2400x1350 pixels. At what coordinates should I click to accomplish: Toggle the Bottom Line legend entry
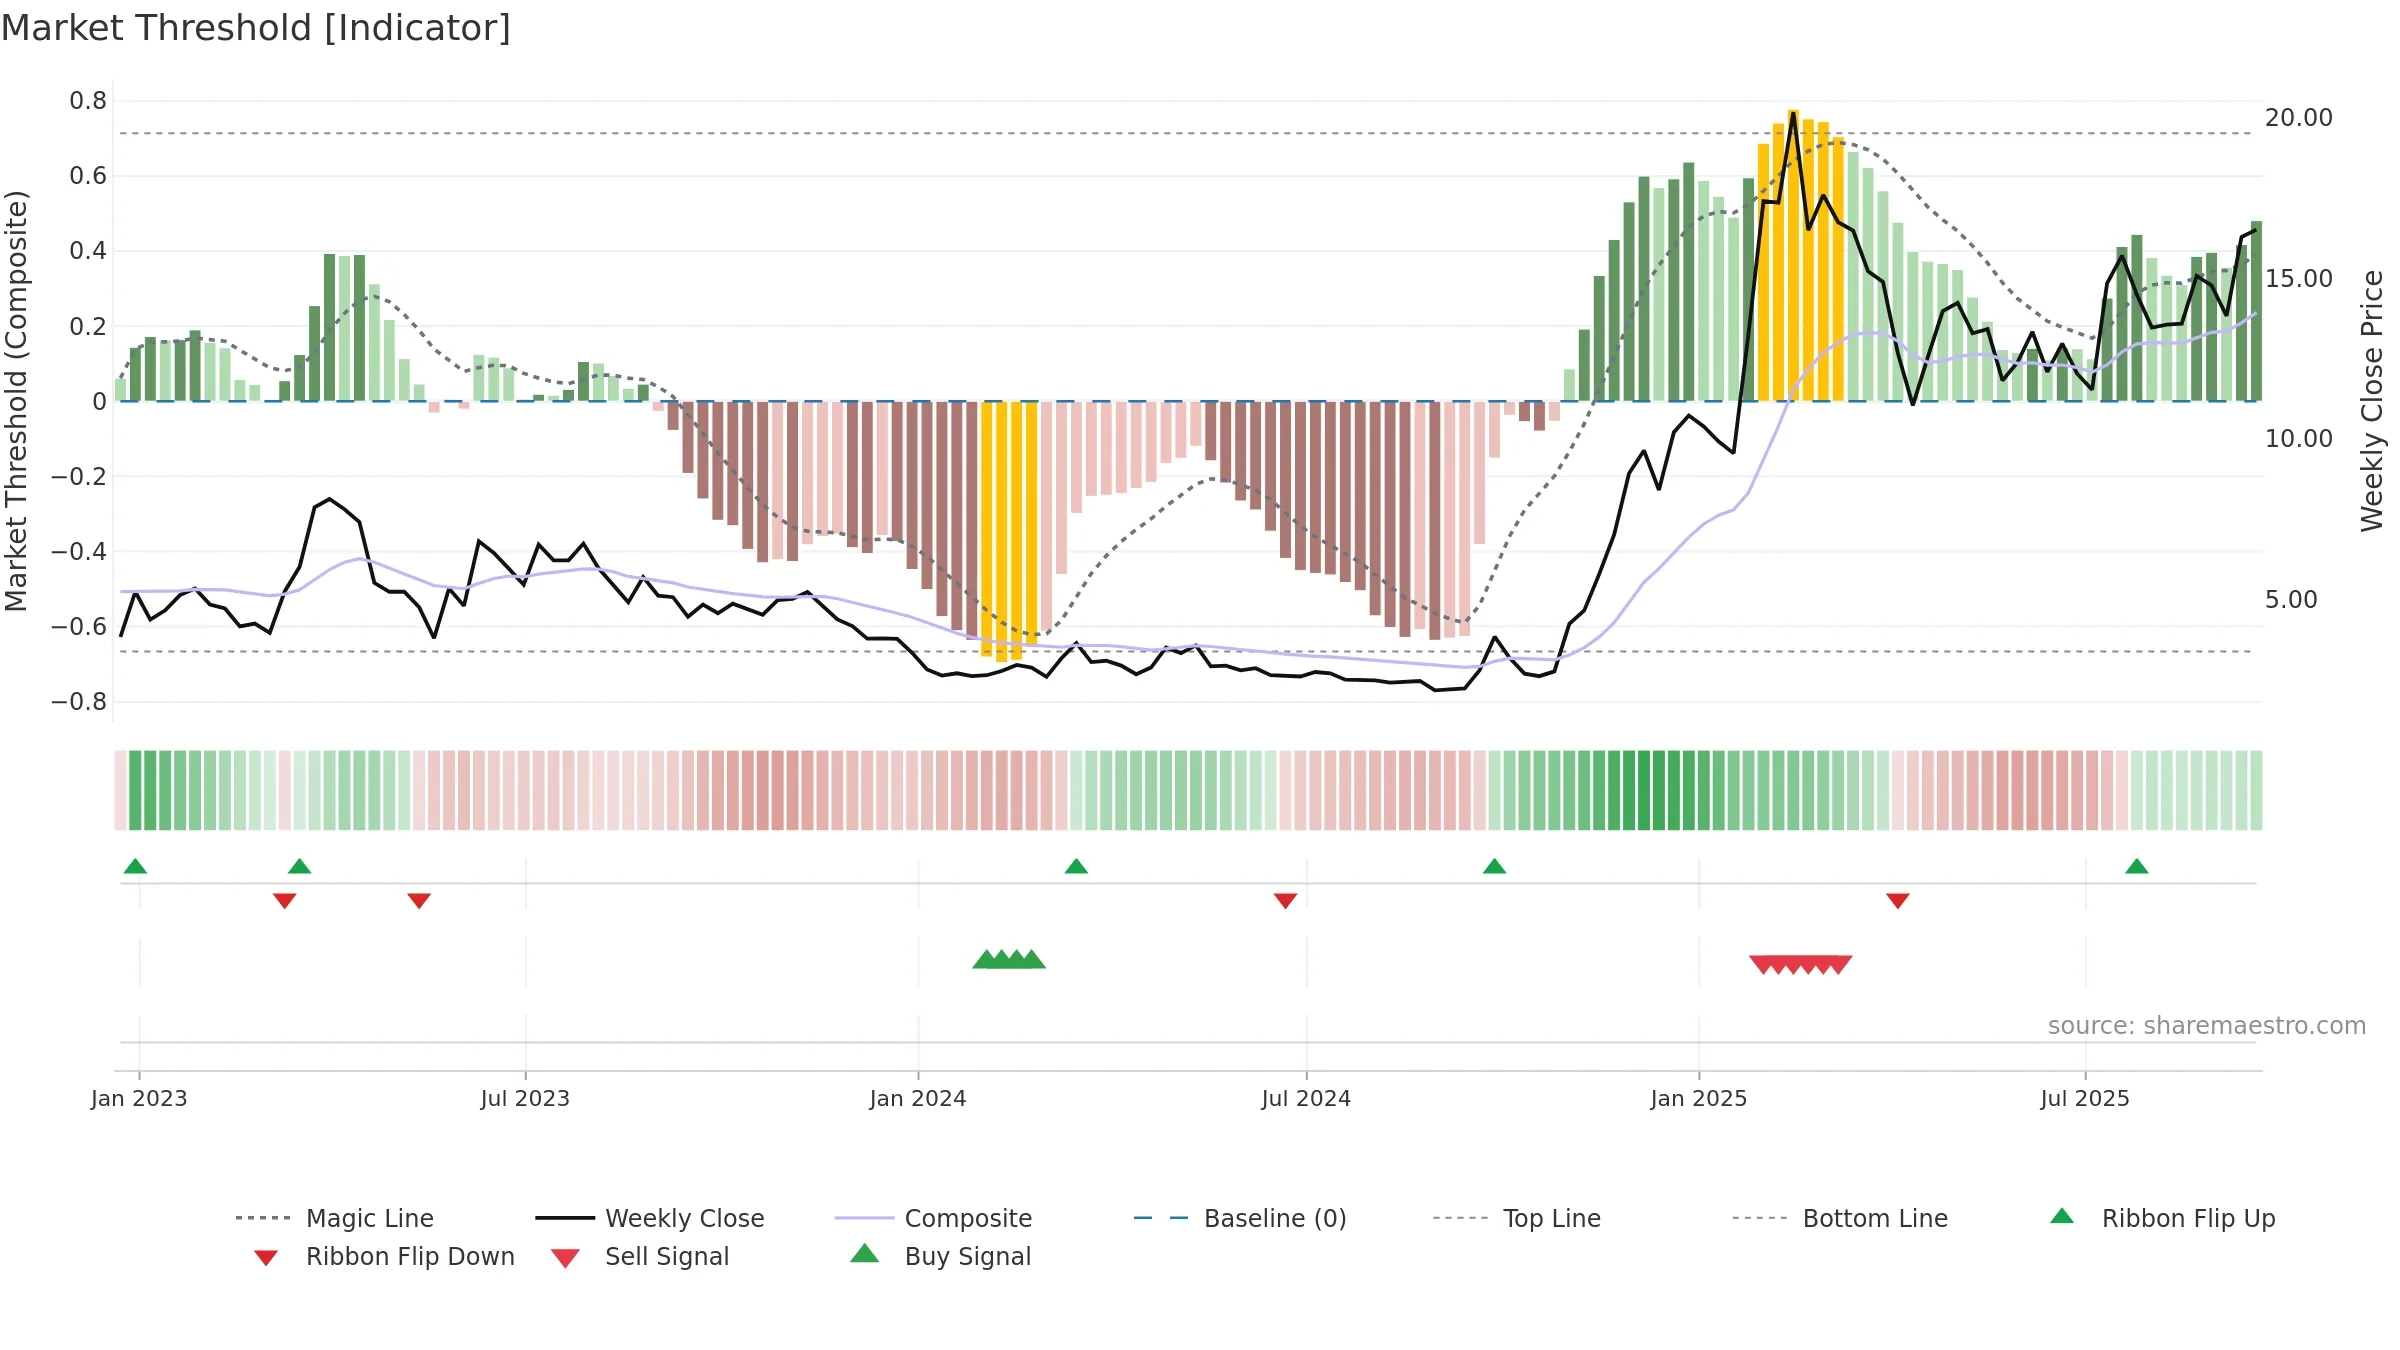(1840, 1218)
